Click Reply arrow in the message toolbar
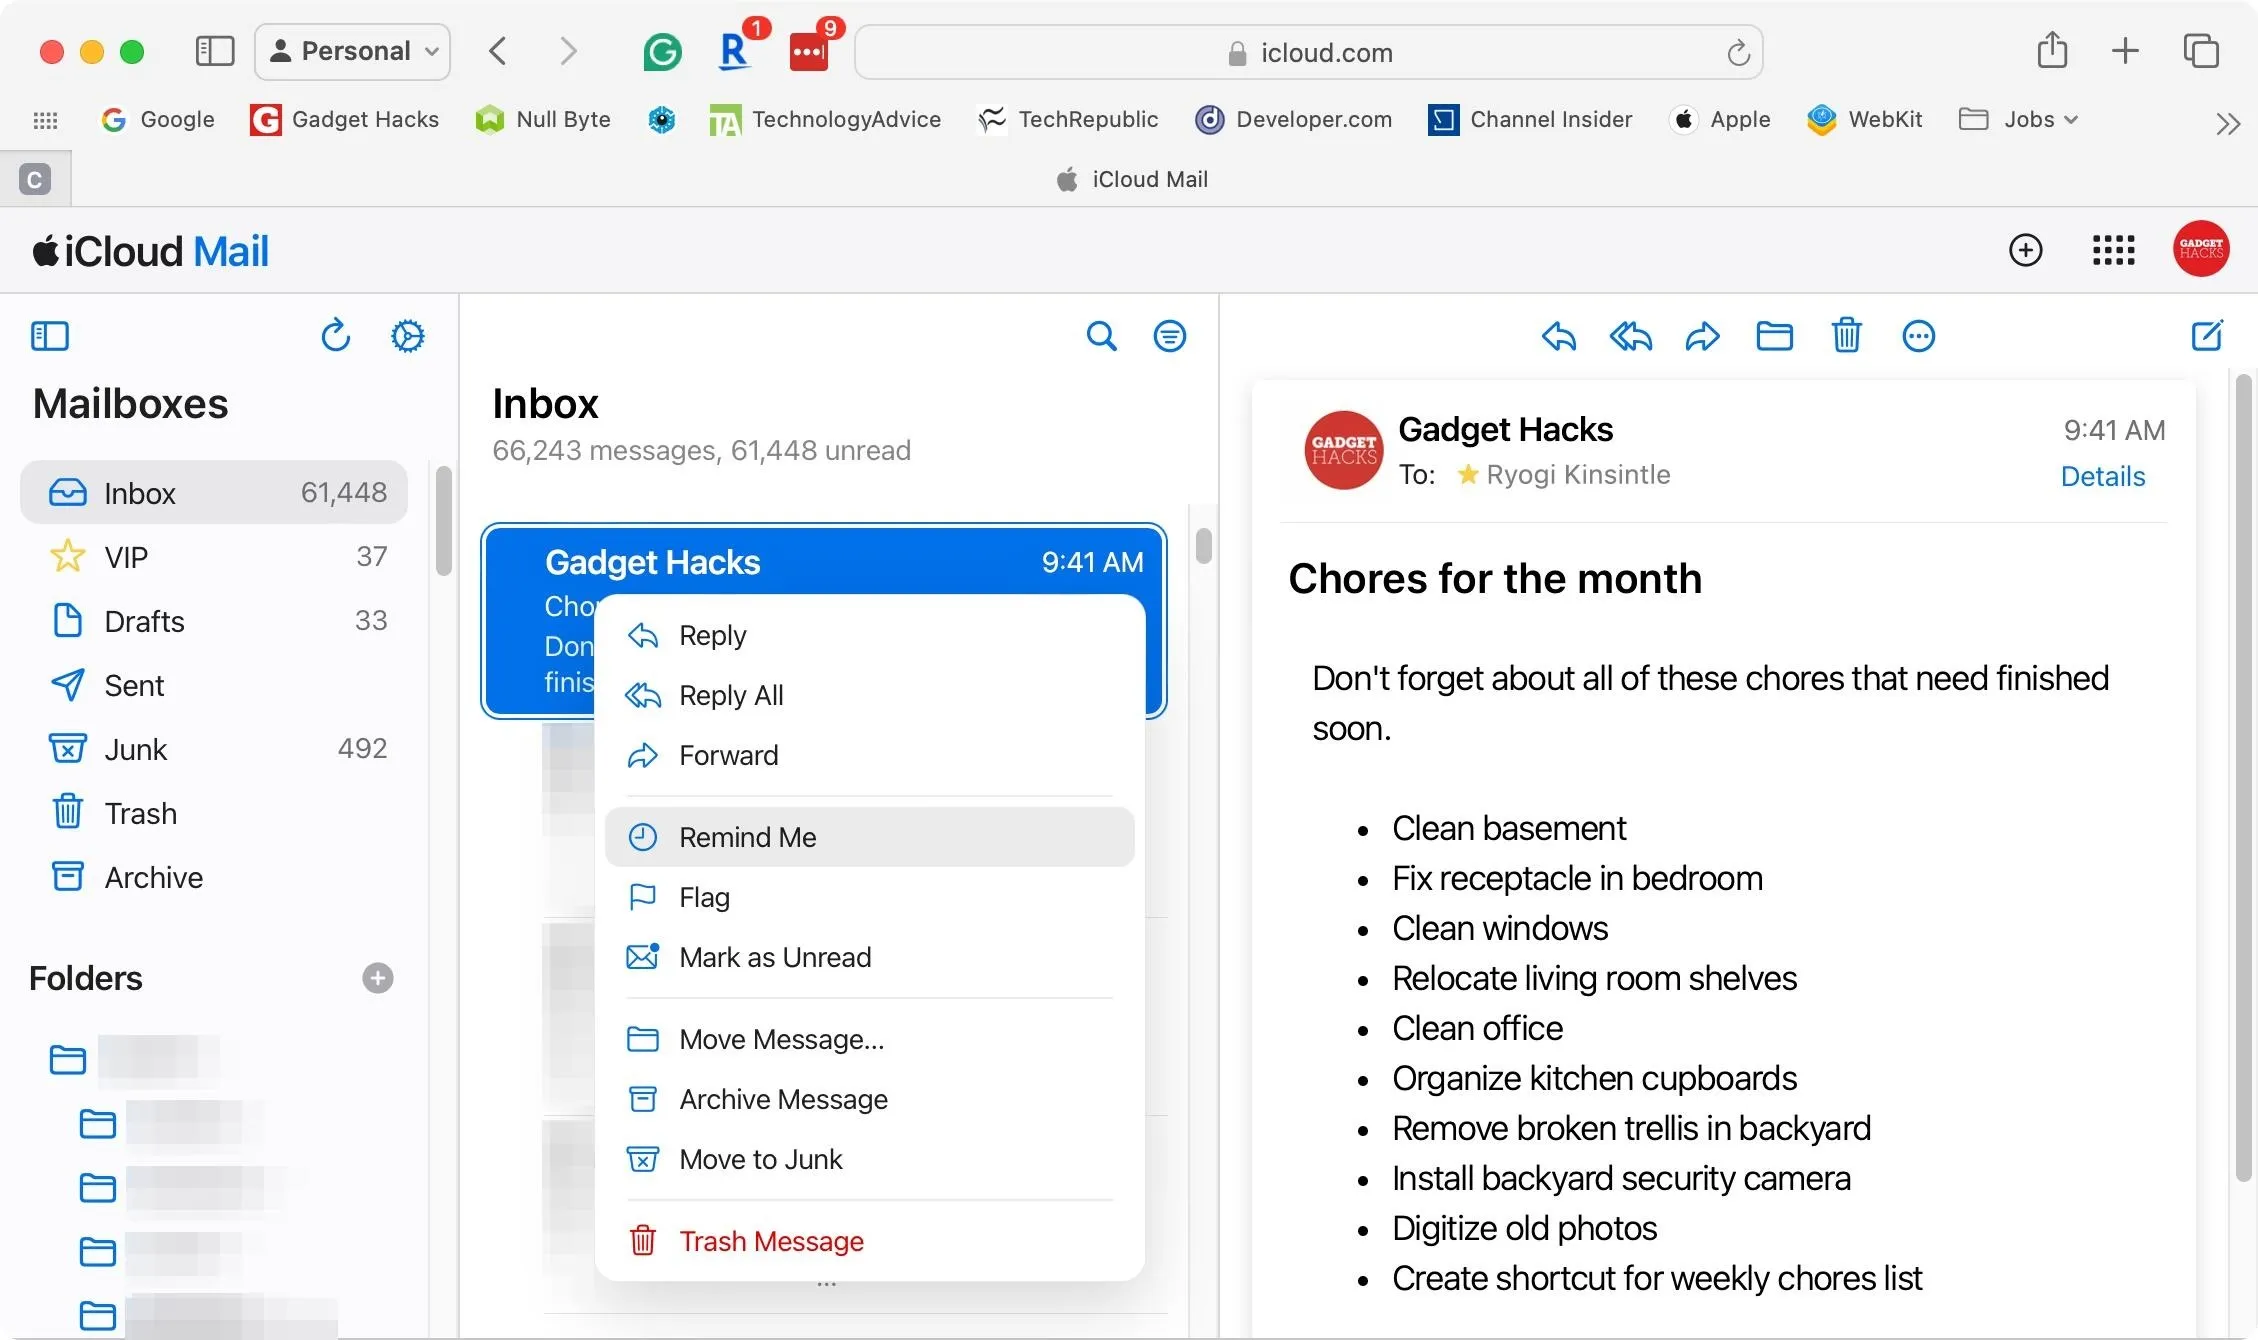The height and width of the screenshot is (1340, 2258). [1558, 336]
